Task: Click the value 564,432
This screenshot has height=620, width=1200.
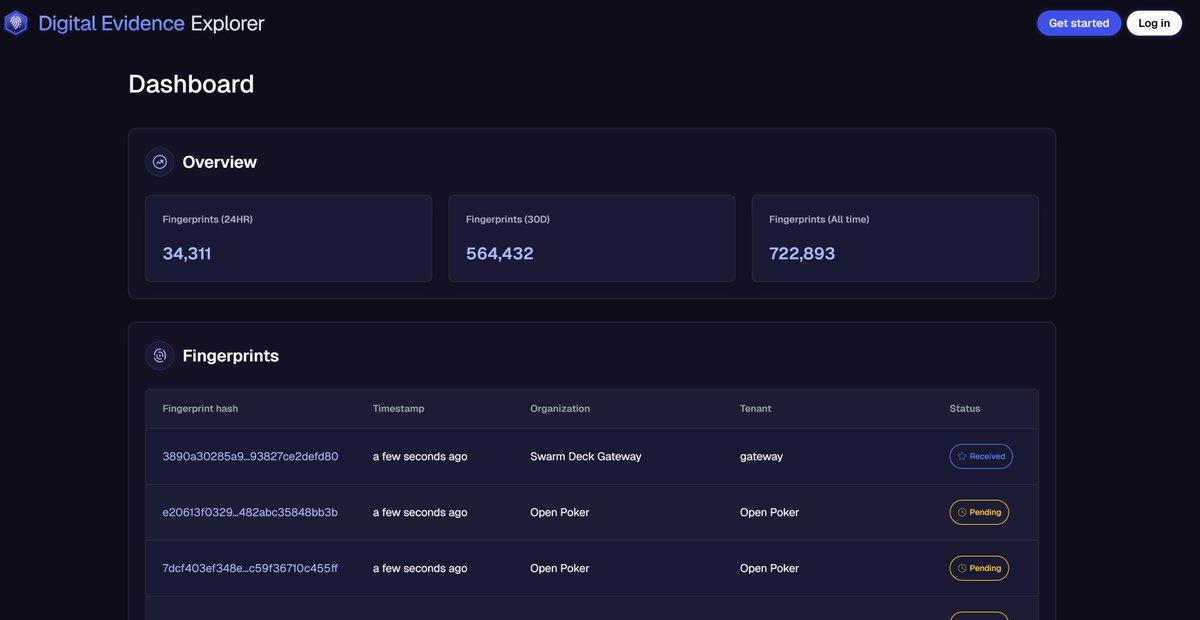Action: [x=500, y=254]
